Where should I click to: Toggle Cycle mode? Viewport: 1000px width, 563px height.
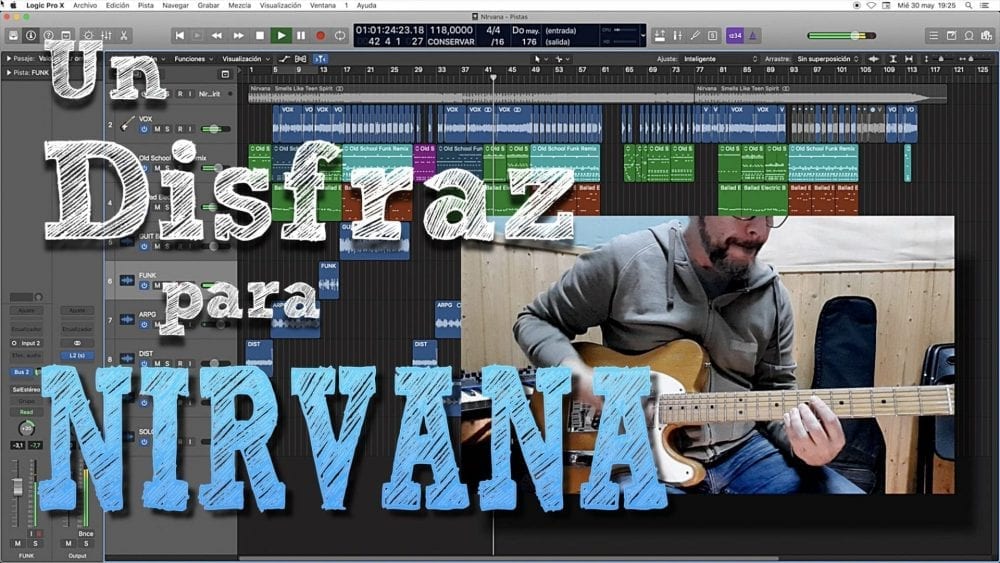[340, 36]
